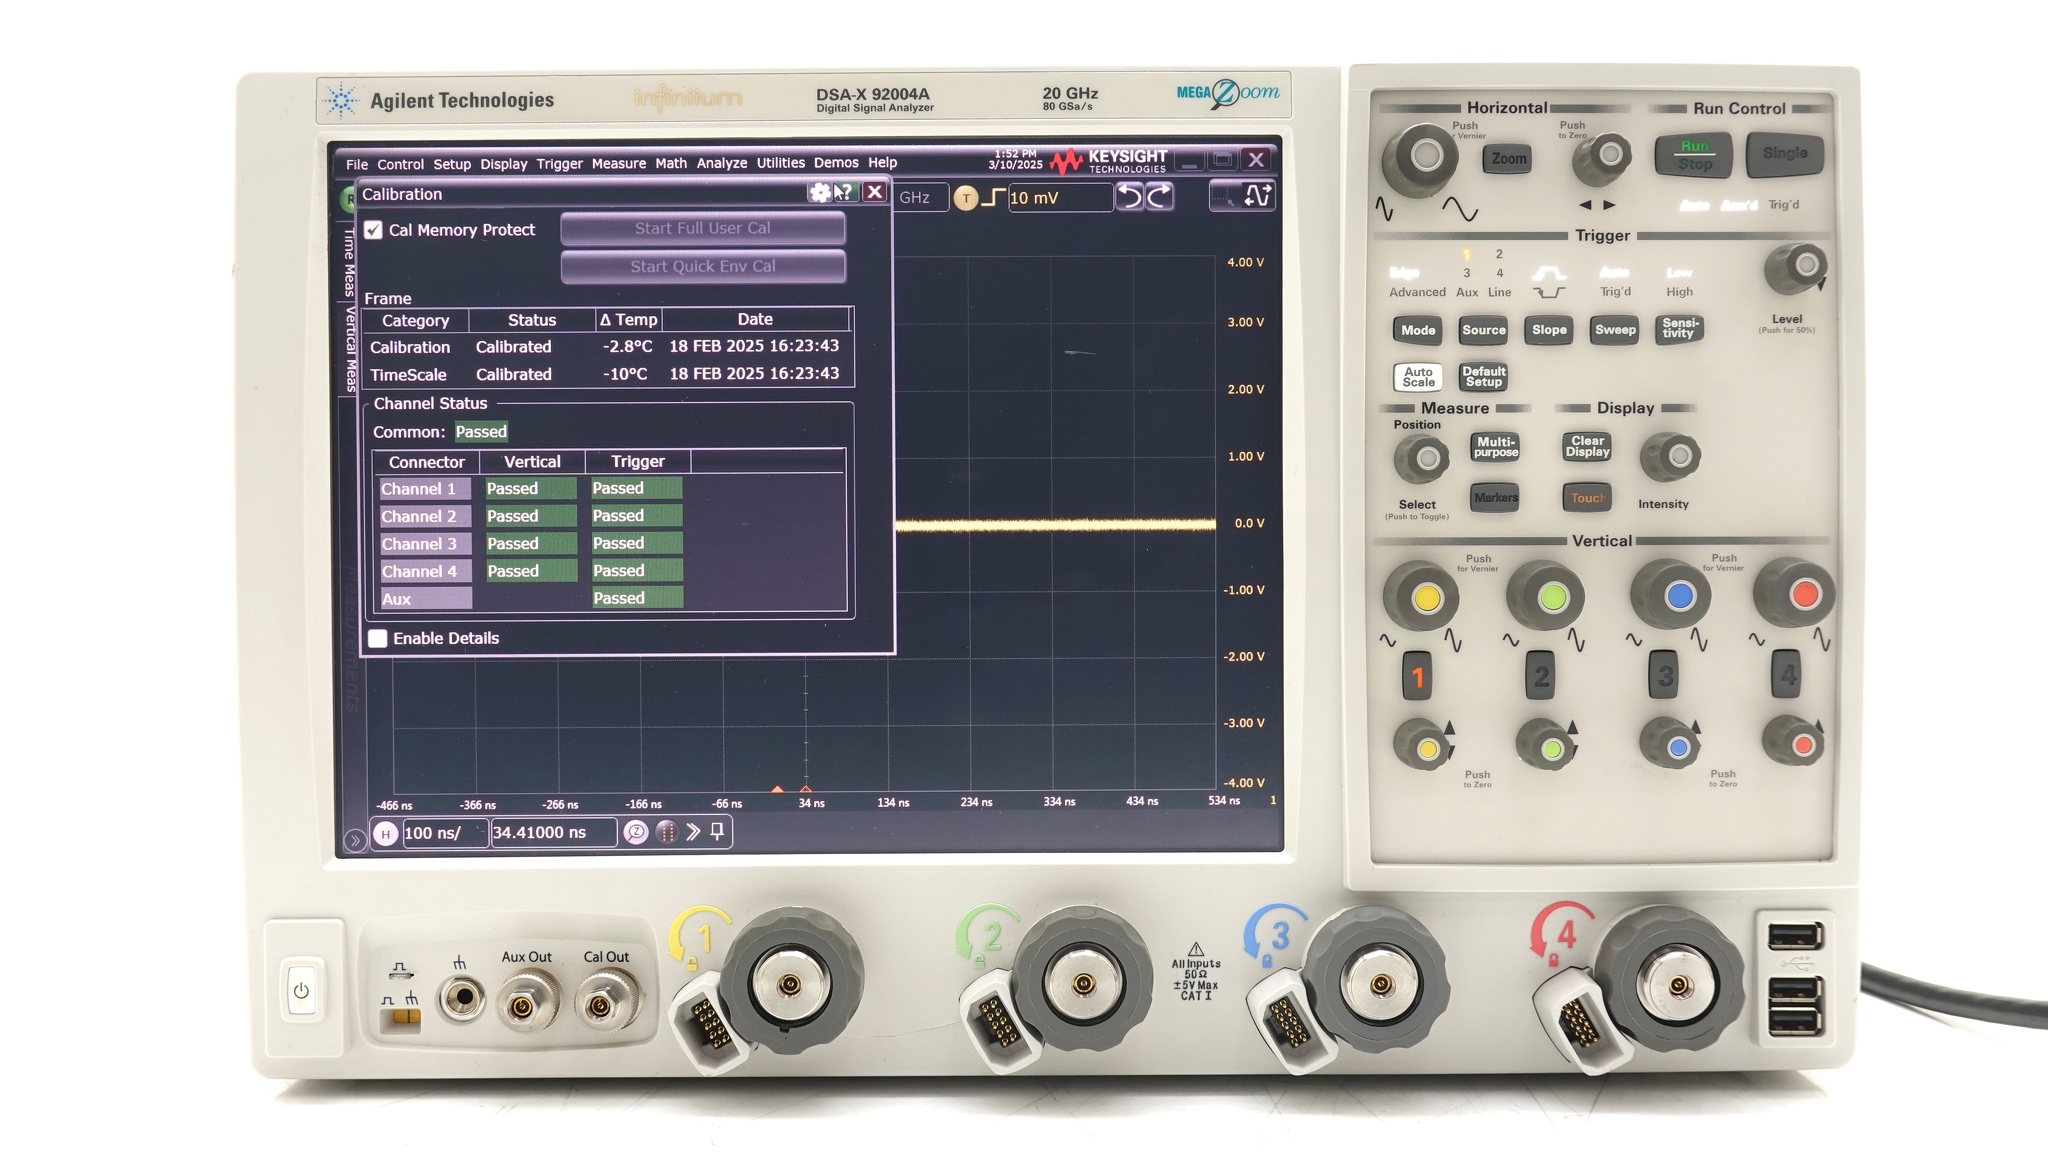
Task: Open the Measure menu
Action: tap(619, 162)
